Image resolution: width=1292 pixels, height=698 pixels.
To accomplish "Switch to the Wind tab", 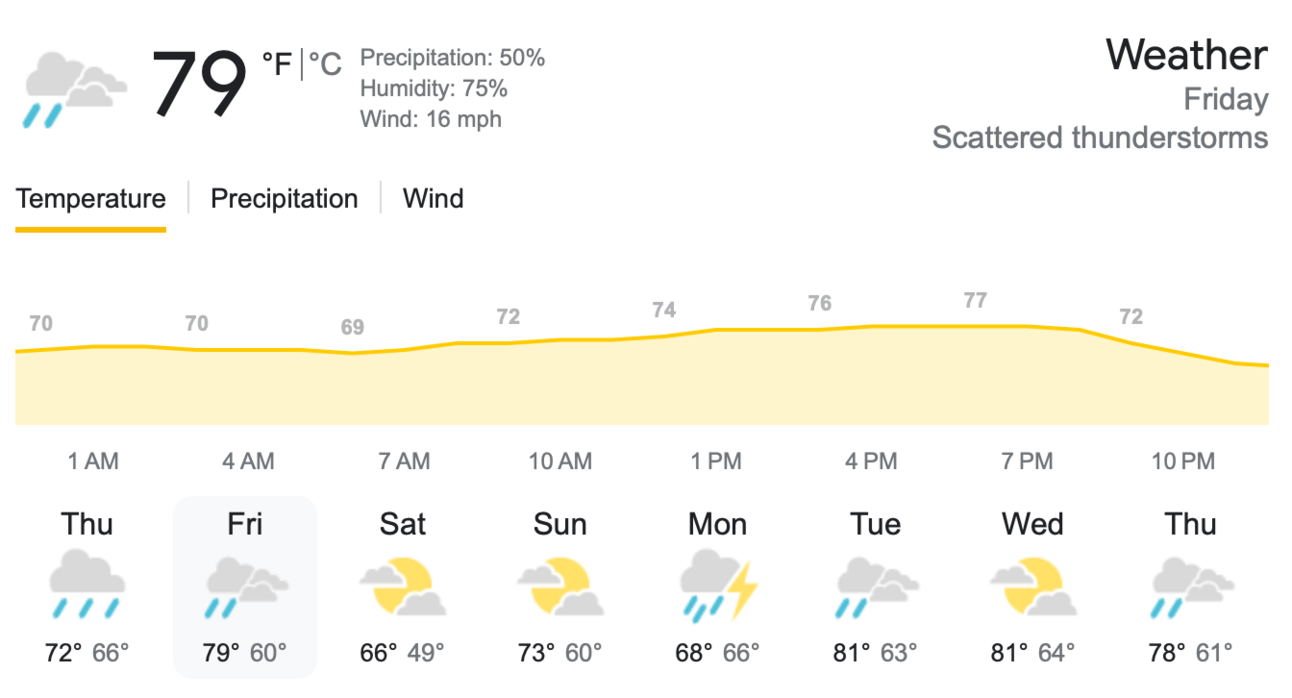I will click(x=433, y=199).
